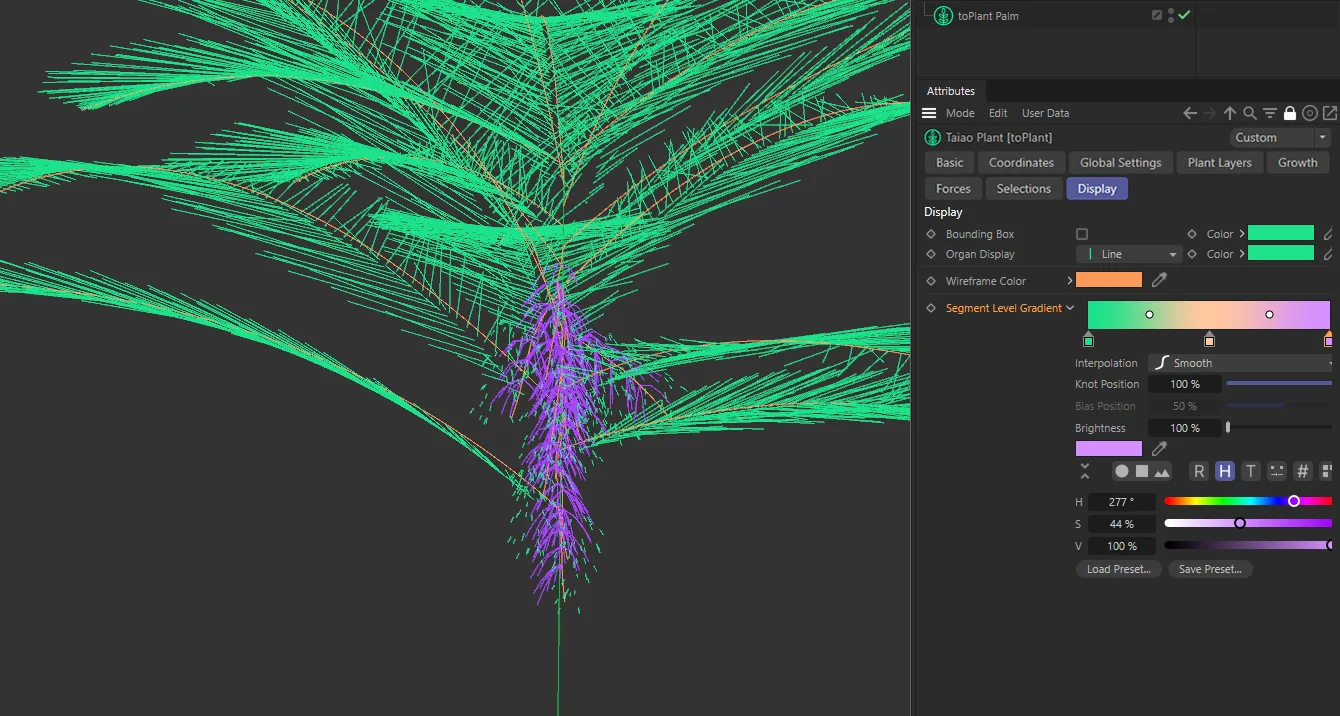The width and height of the screenshot is (1340, 716).
Task: Open the Interpolation Smooth dropdown
Action: tap(1240, 363)
